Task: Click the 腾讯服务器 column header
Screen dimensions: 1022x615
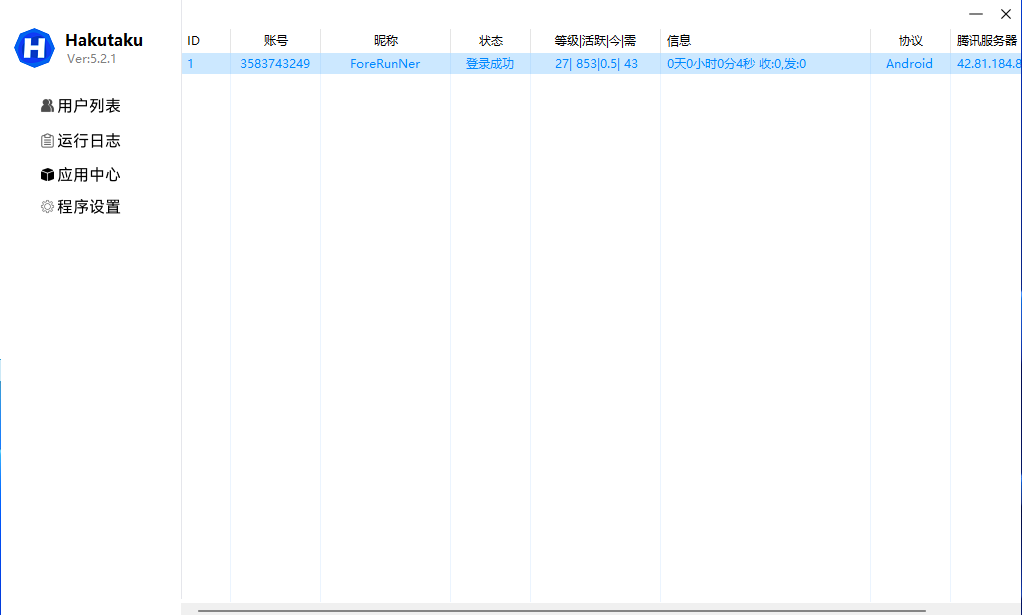Action: coord(986,41)
